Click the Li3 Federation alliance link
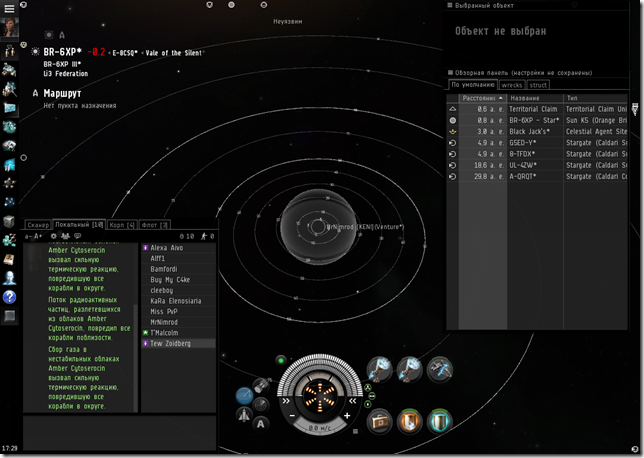This screenshot has height=458, width=644. pos(66,74)
